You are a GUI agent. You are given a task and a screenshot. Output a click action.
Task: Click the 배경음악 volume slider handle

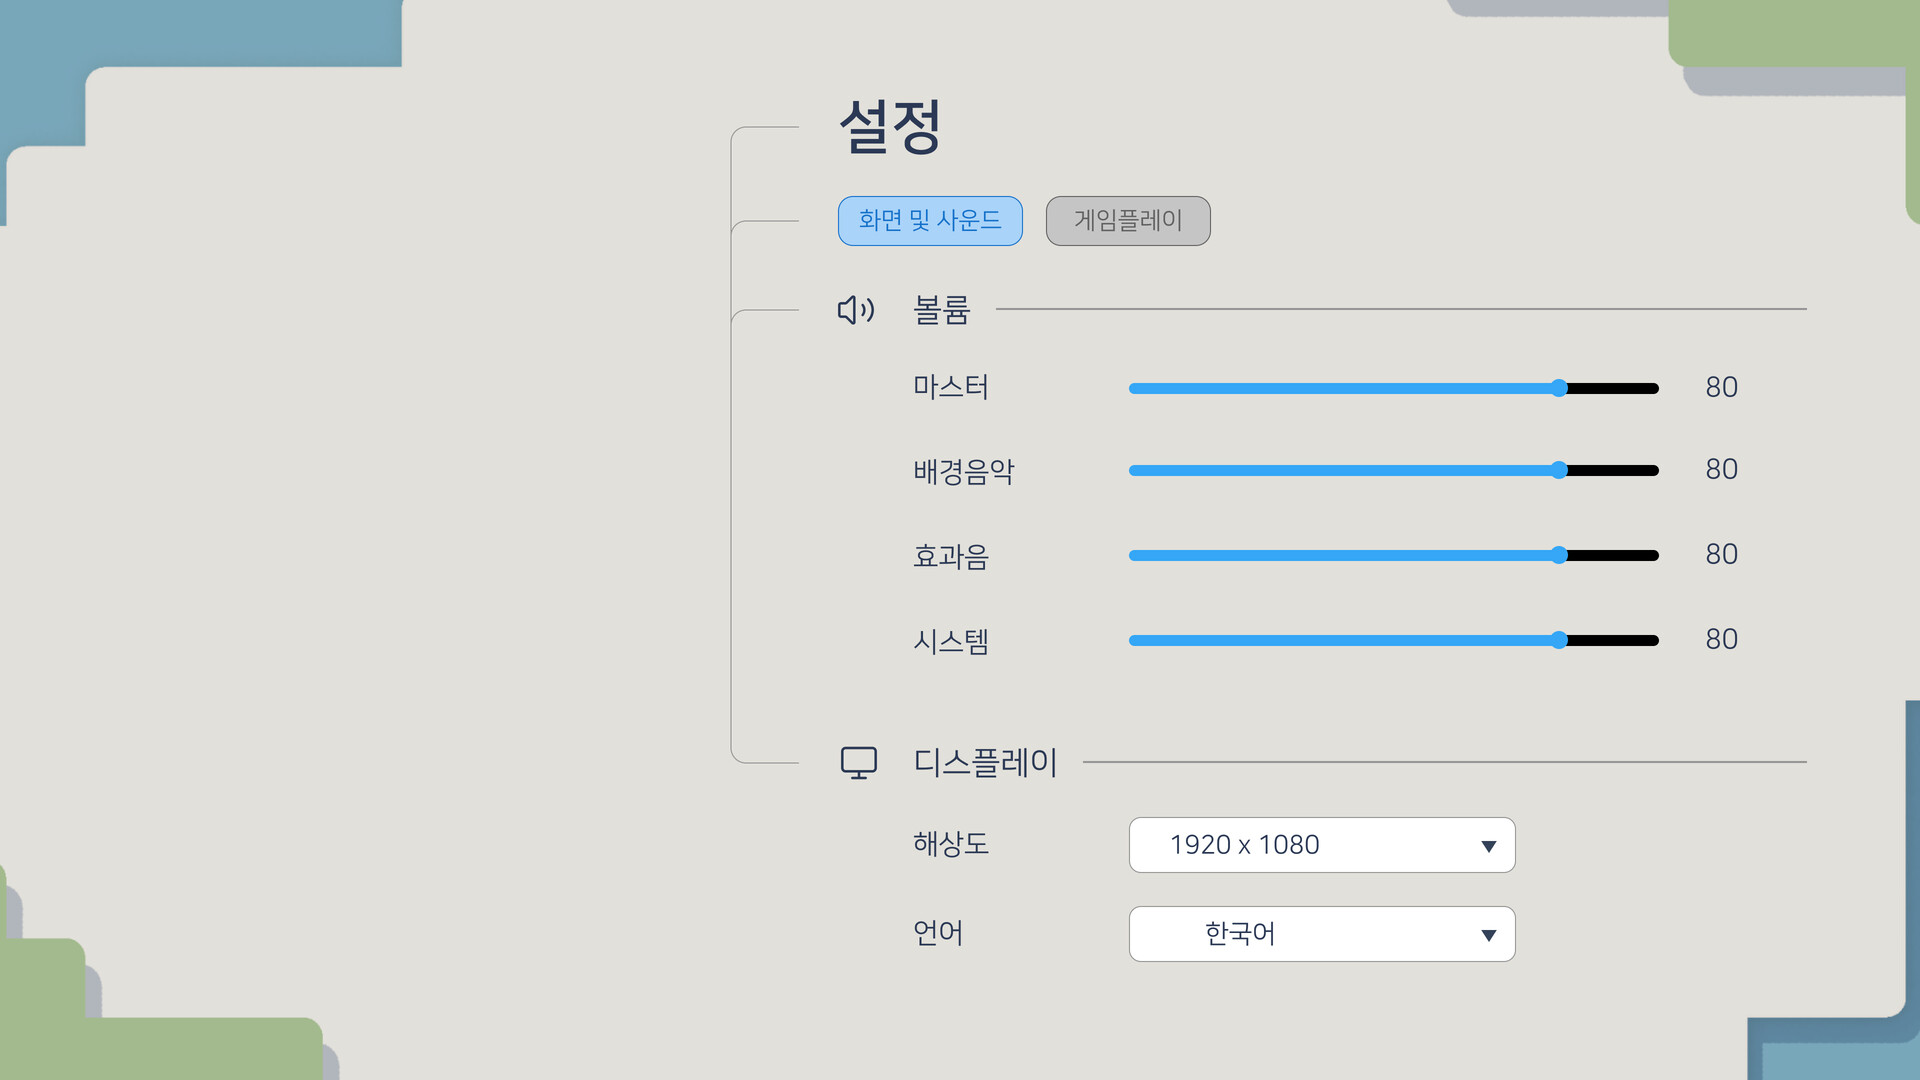pos(1559,470)
